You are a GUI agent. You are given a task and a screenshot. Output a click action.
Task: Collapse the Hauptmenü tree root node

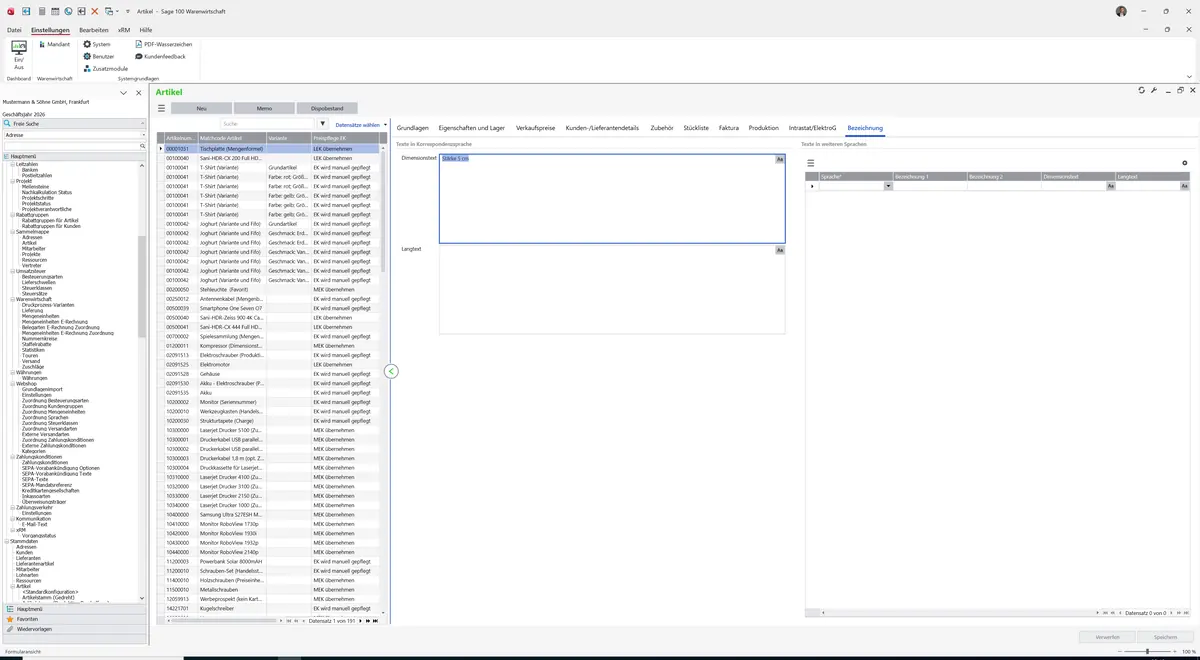click(x=5, y=157)
